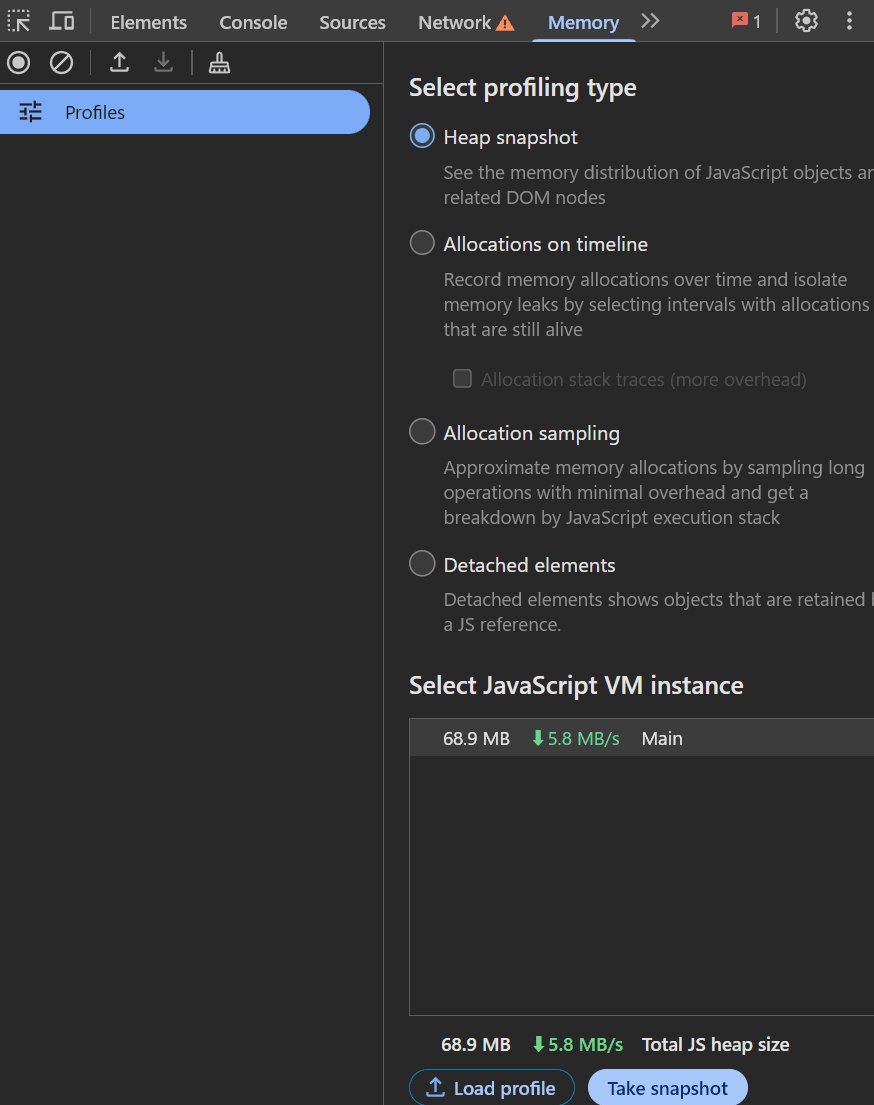Select the Memory tab
This screenshot has width=874, height=1105.
pyautogui.click(x=584, y=23)
